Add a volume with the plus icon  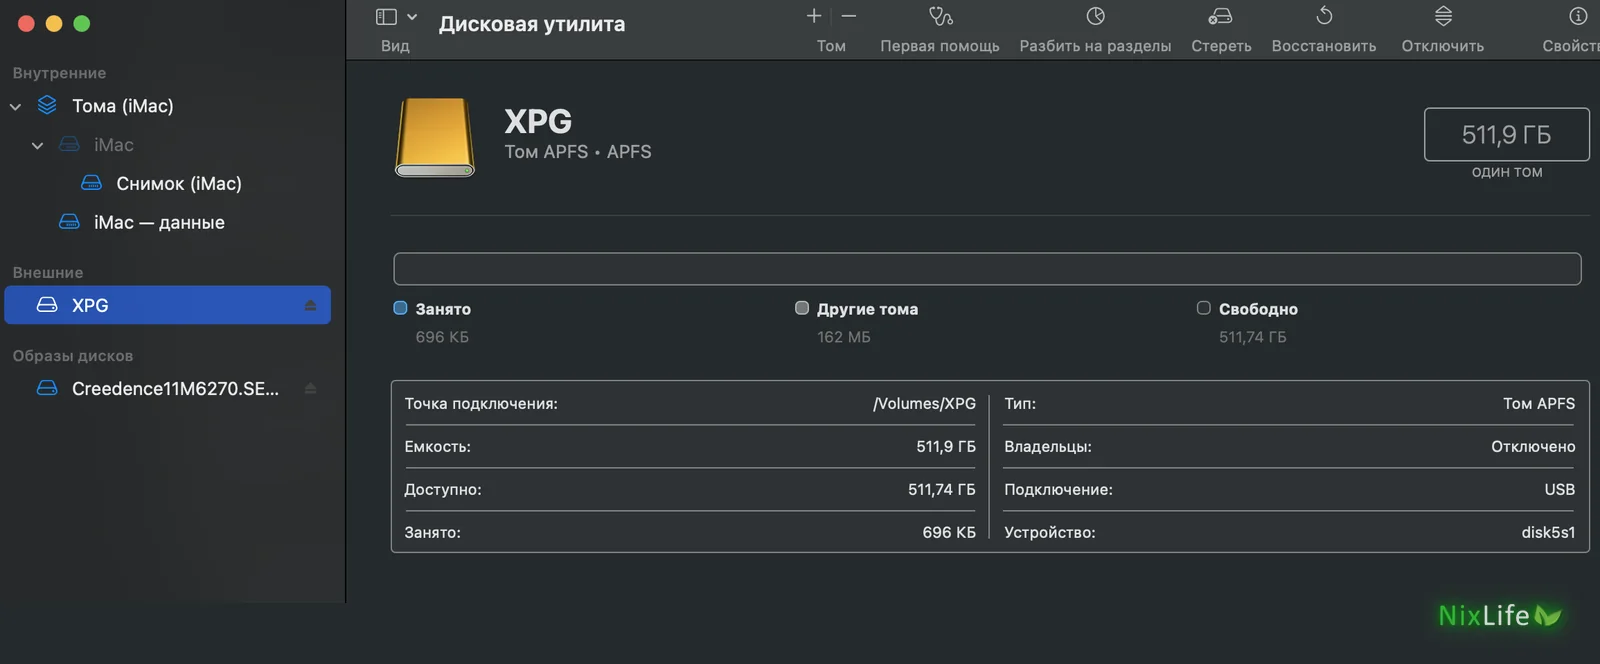(x=814, y=16)
